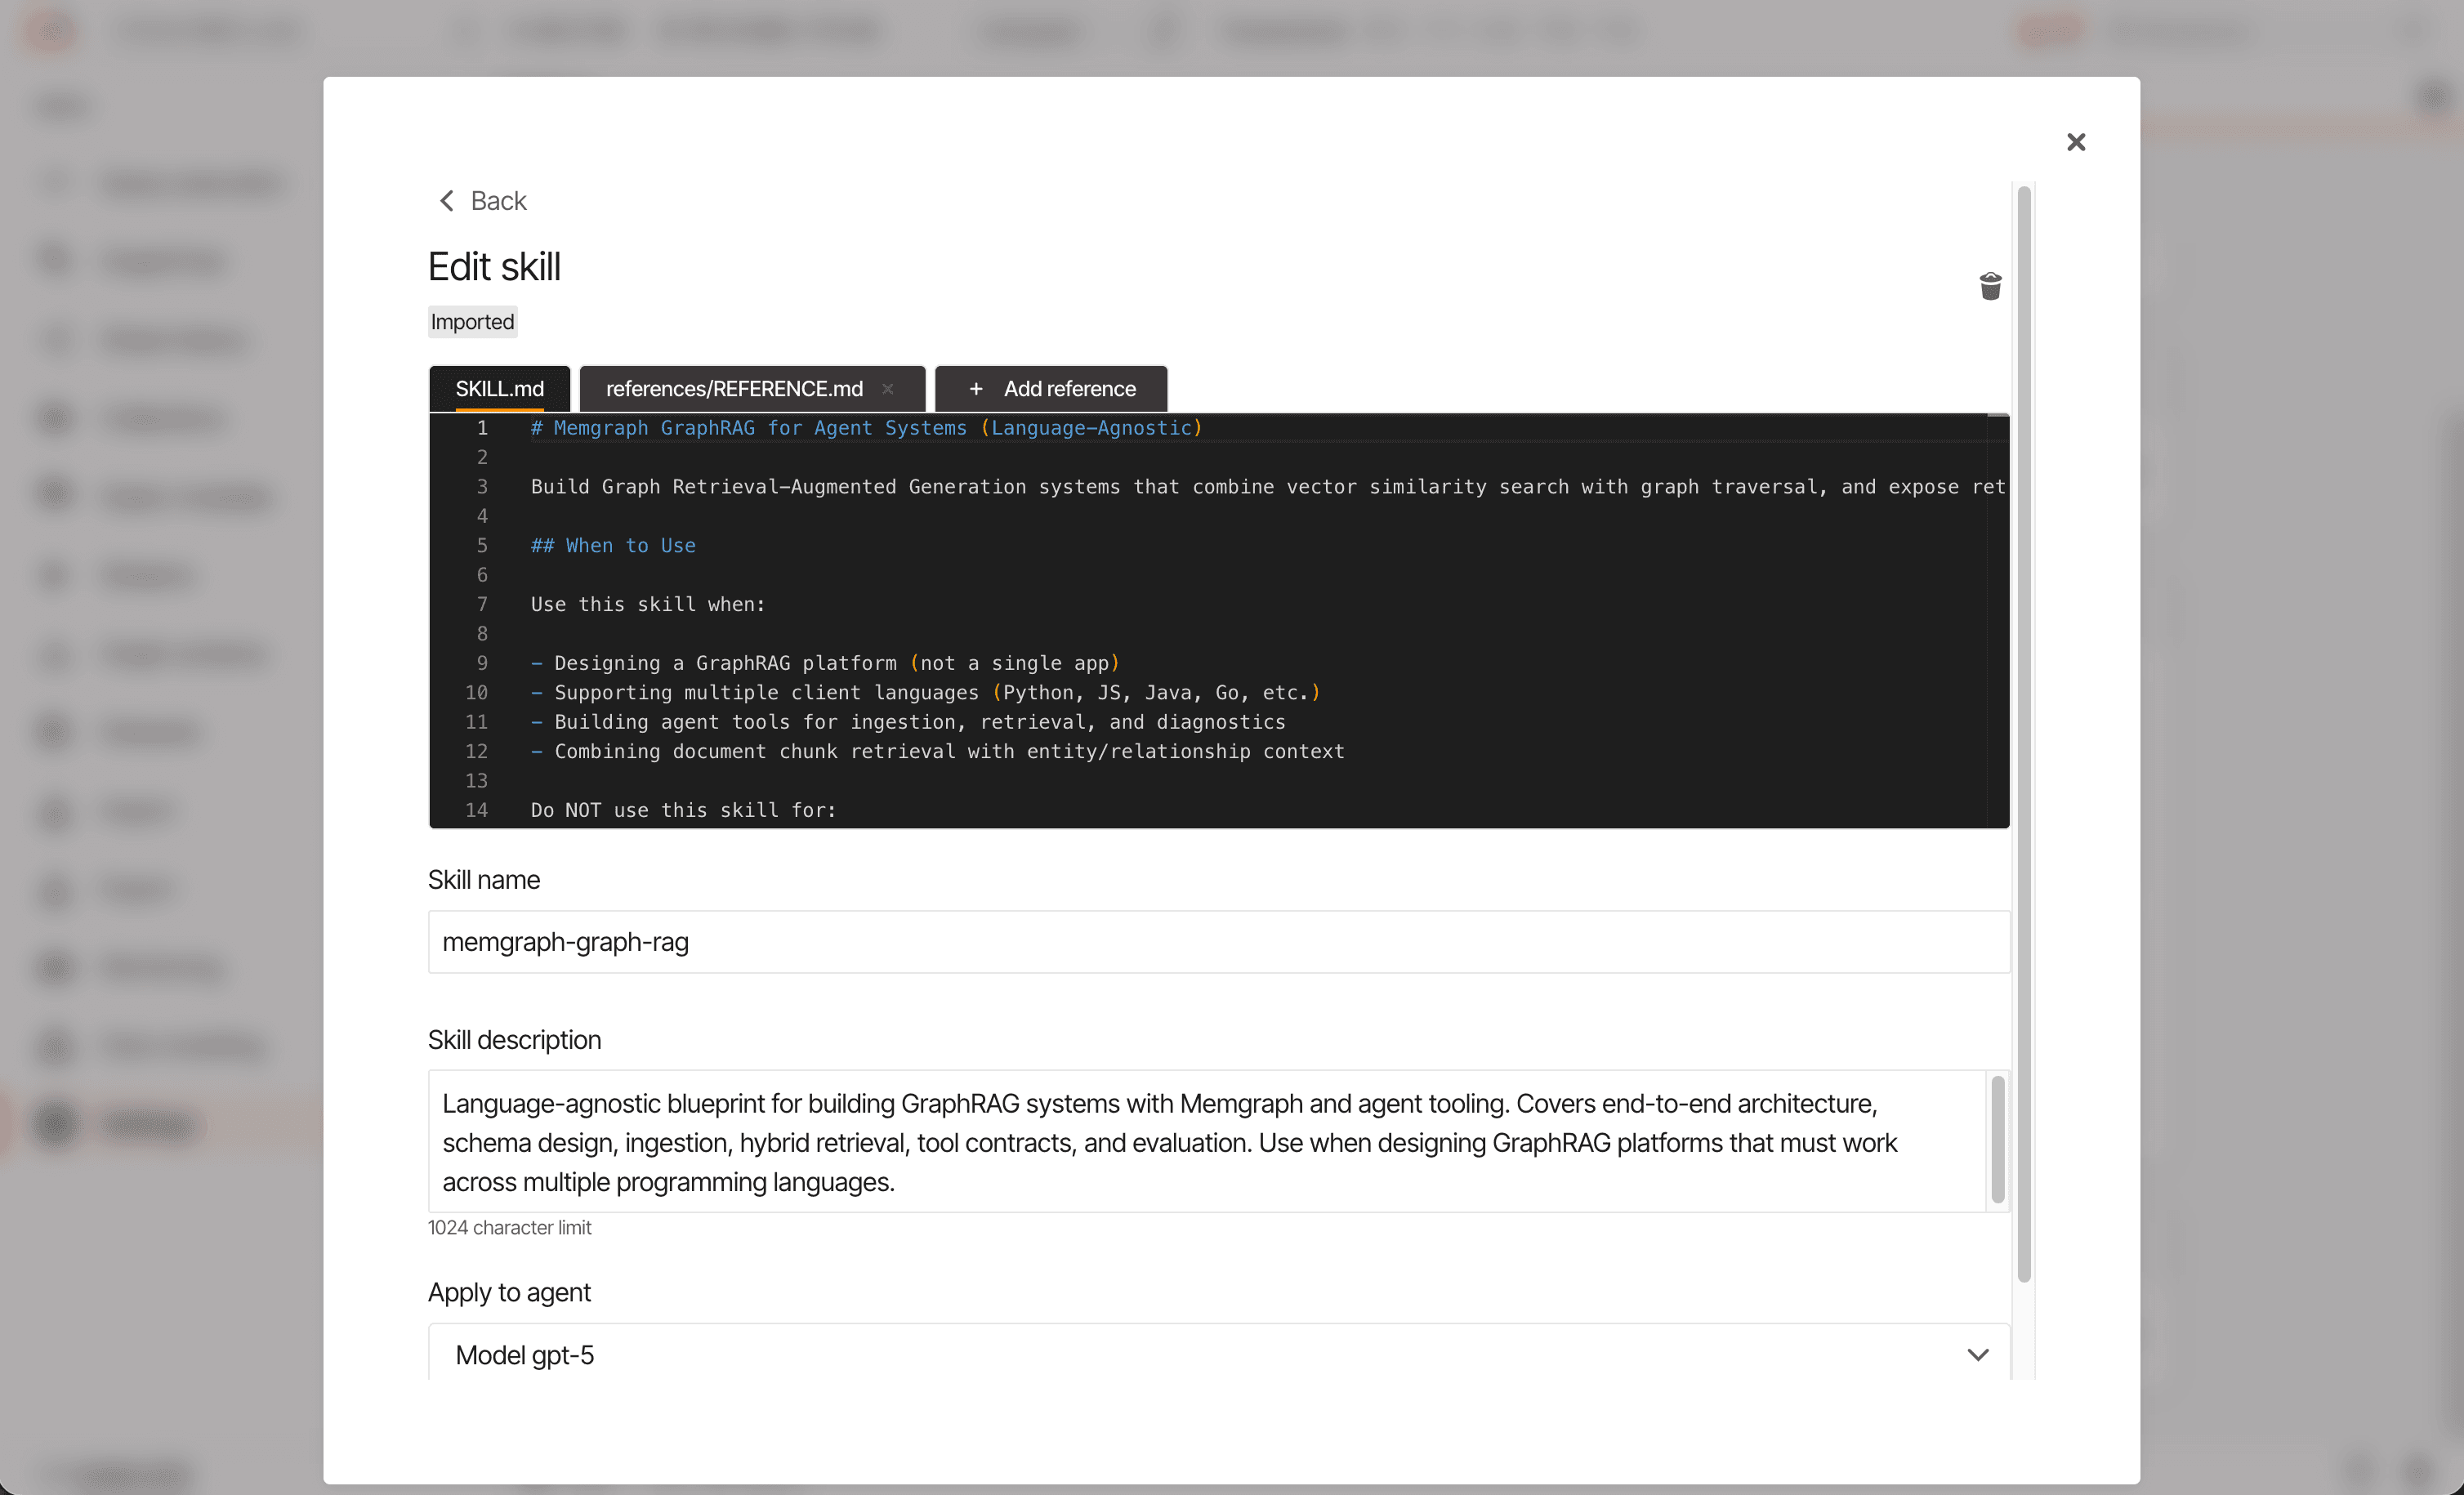Click the 'Building agent tools for ingestion' line

[918, 722]
